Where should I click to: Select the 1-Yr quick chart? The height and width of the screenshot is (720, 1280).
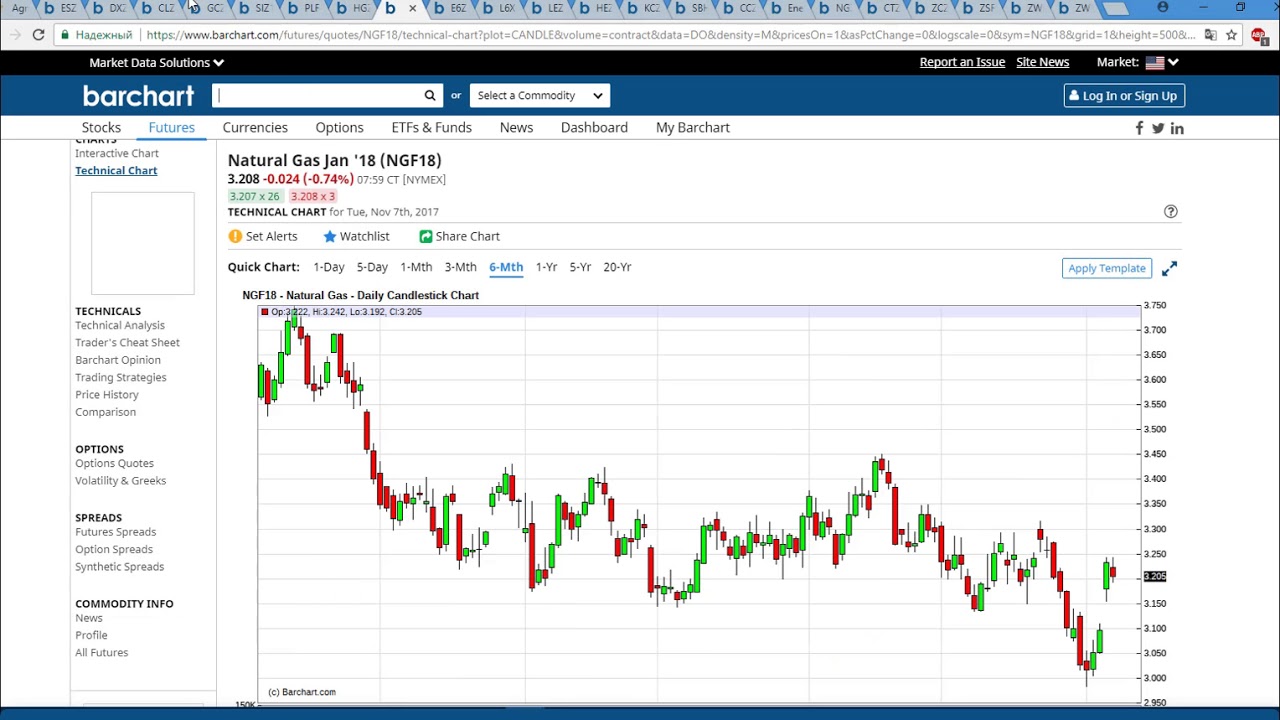tap(546, 267)
